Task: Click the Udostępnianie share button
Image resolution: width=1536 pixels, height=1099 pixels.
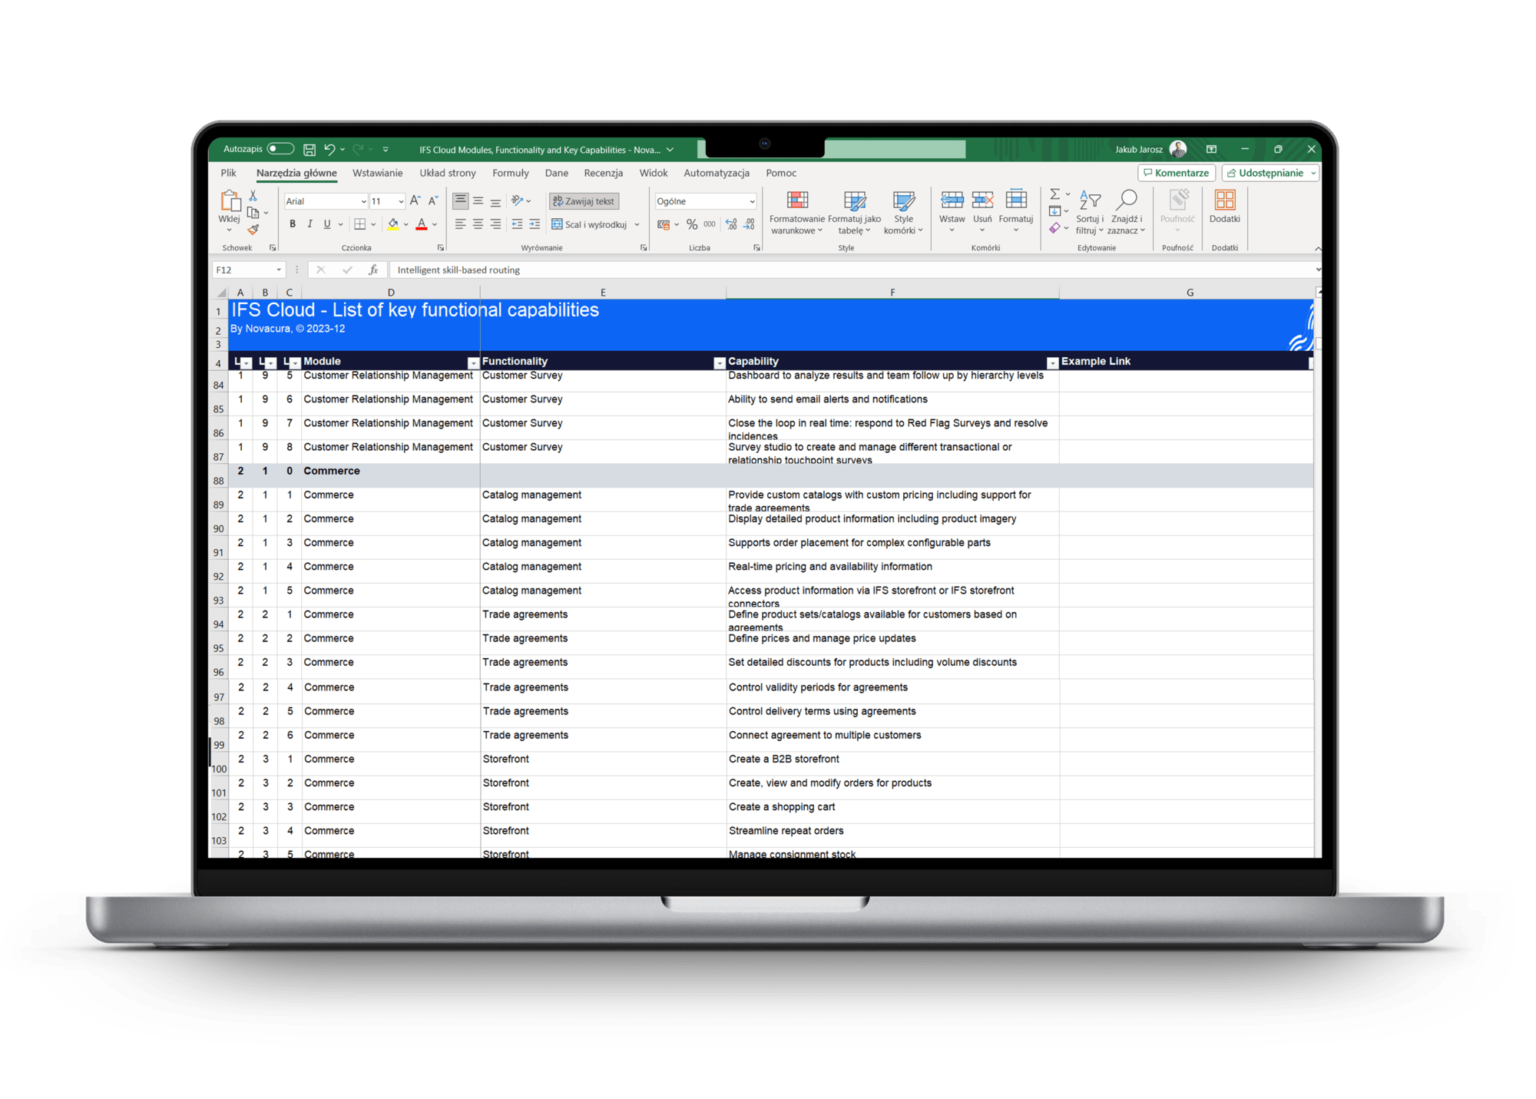Action: pos(1264,172)
